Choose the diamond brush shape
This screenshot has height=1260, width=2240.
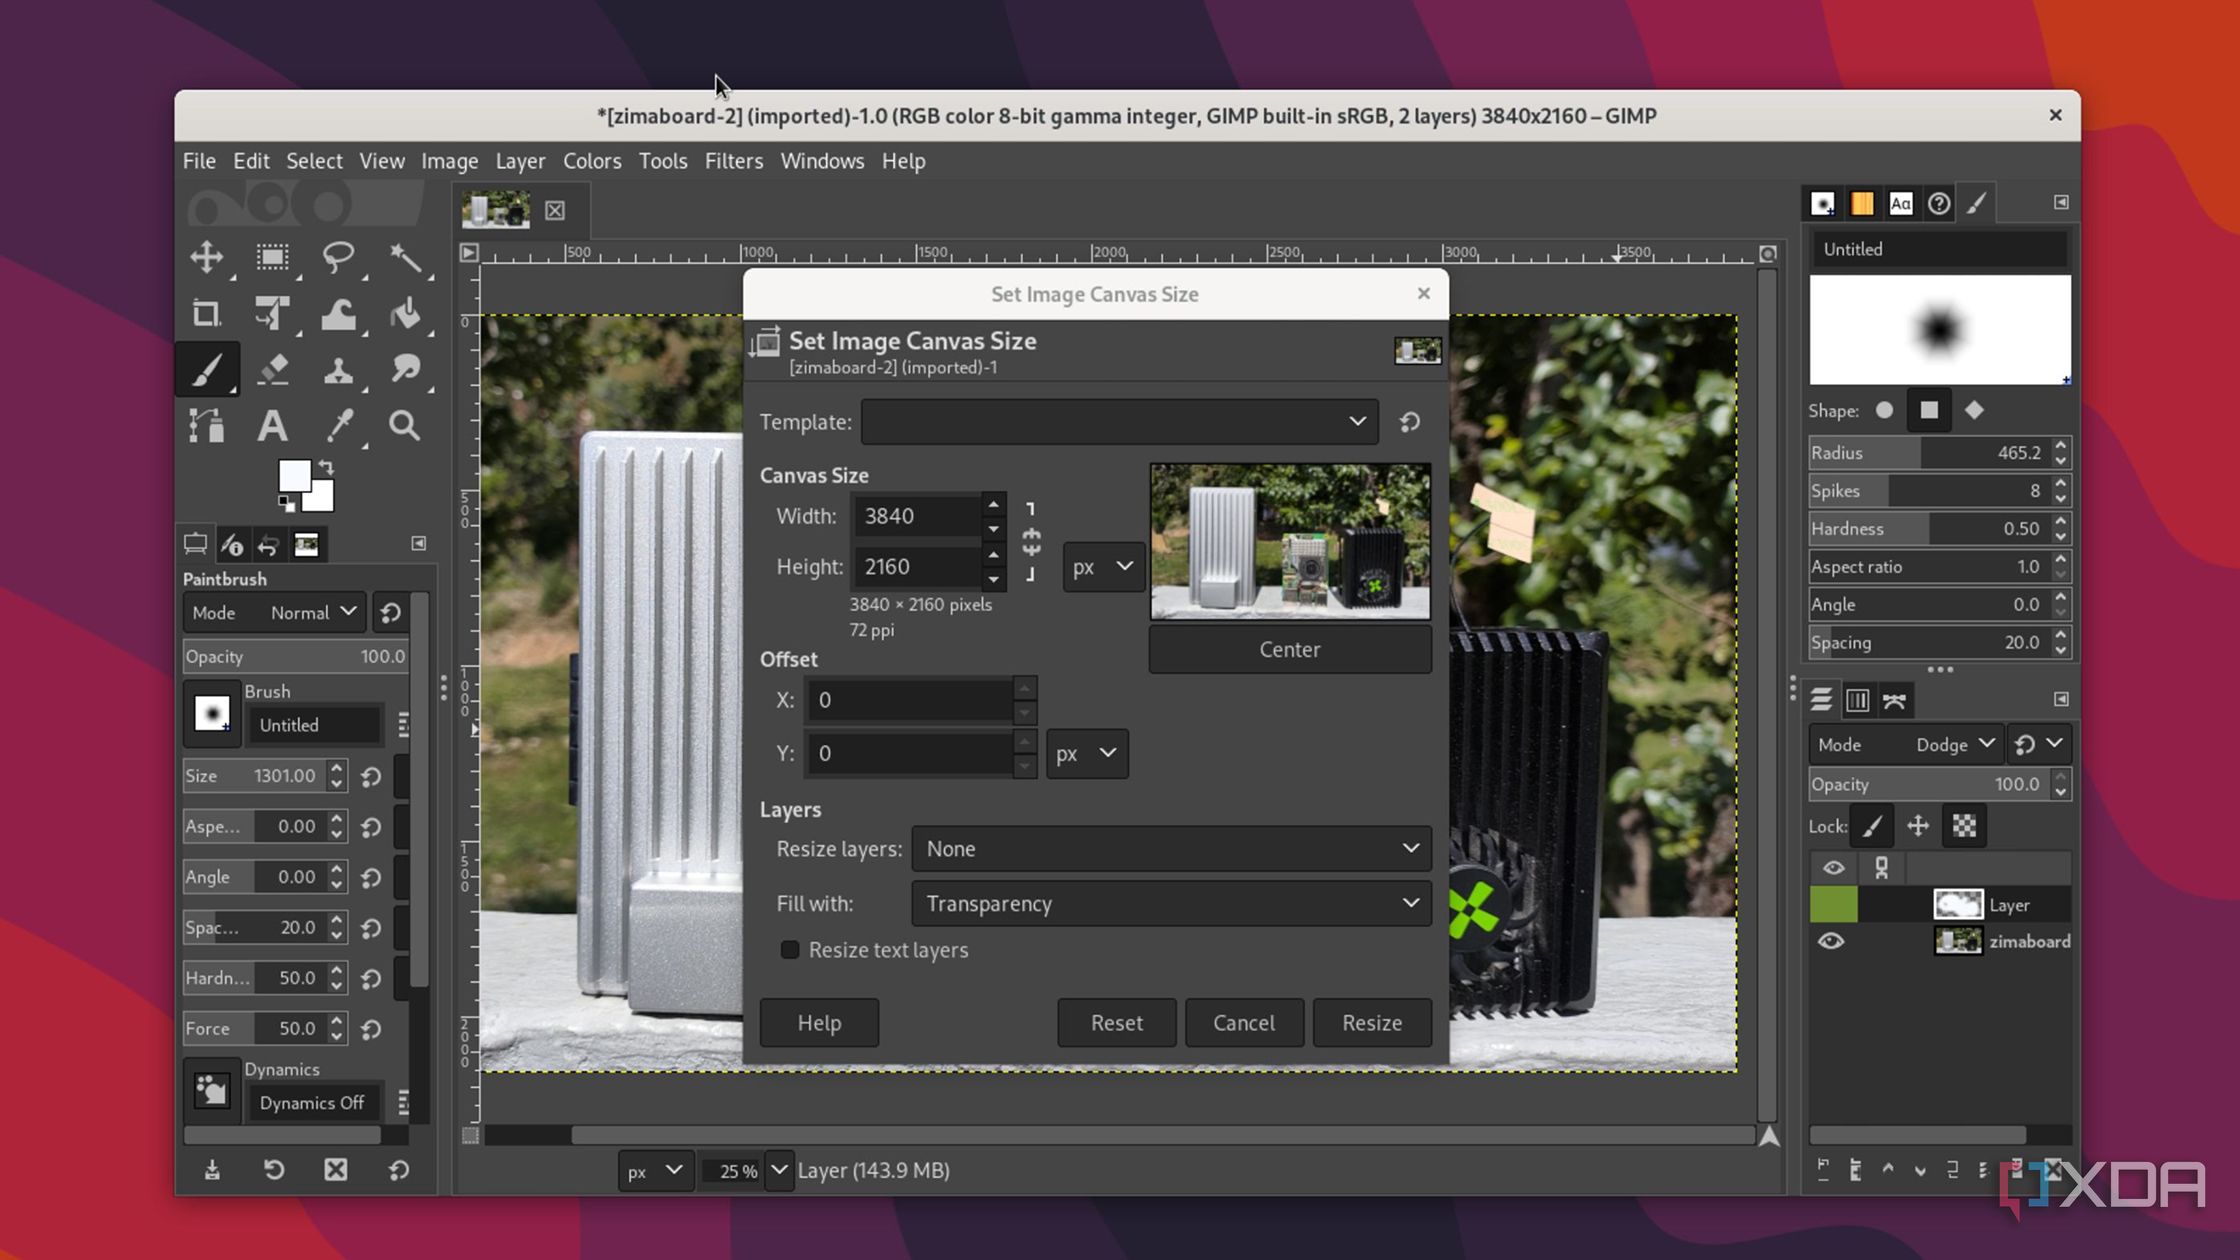point(1974,410)
